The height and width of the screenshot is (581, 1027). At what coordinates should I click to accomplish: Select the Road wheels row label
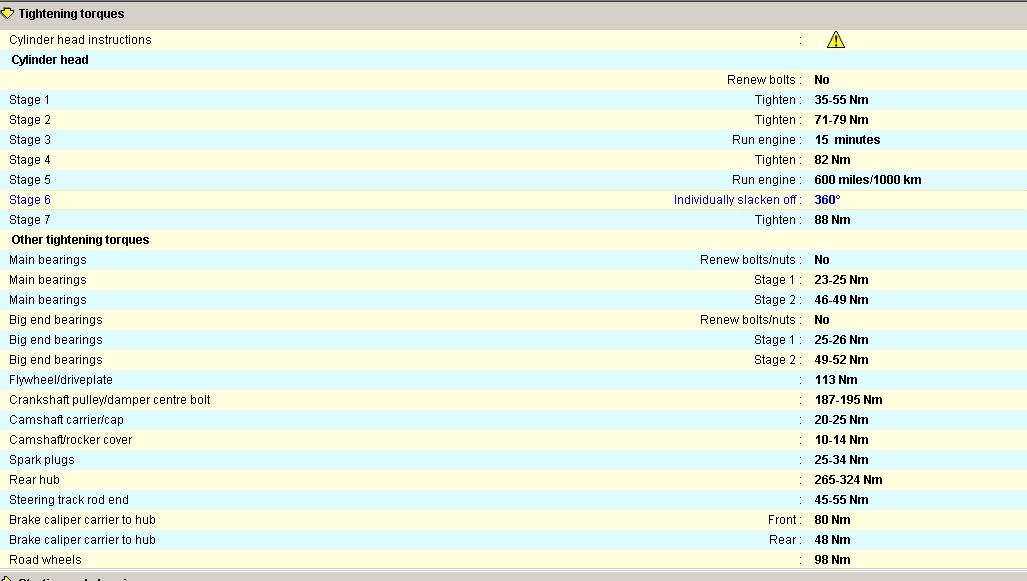45,560
